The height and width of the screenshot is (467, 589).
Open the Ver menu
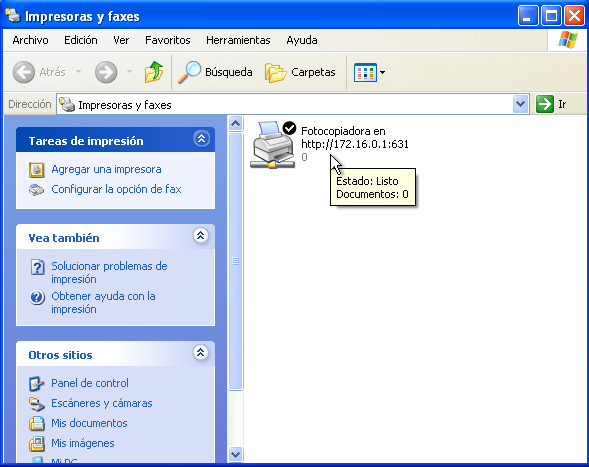[x=121, y=40]
